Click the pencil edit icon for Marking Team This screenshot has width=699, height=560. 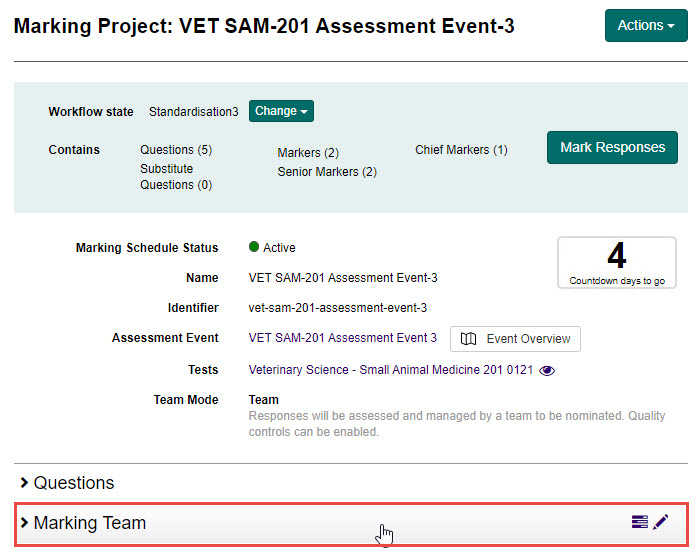click(660, 522)
